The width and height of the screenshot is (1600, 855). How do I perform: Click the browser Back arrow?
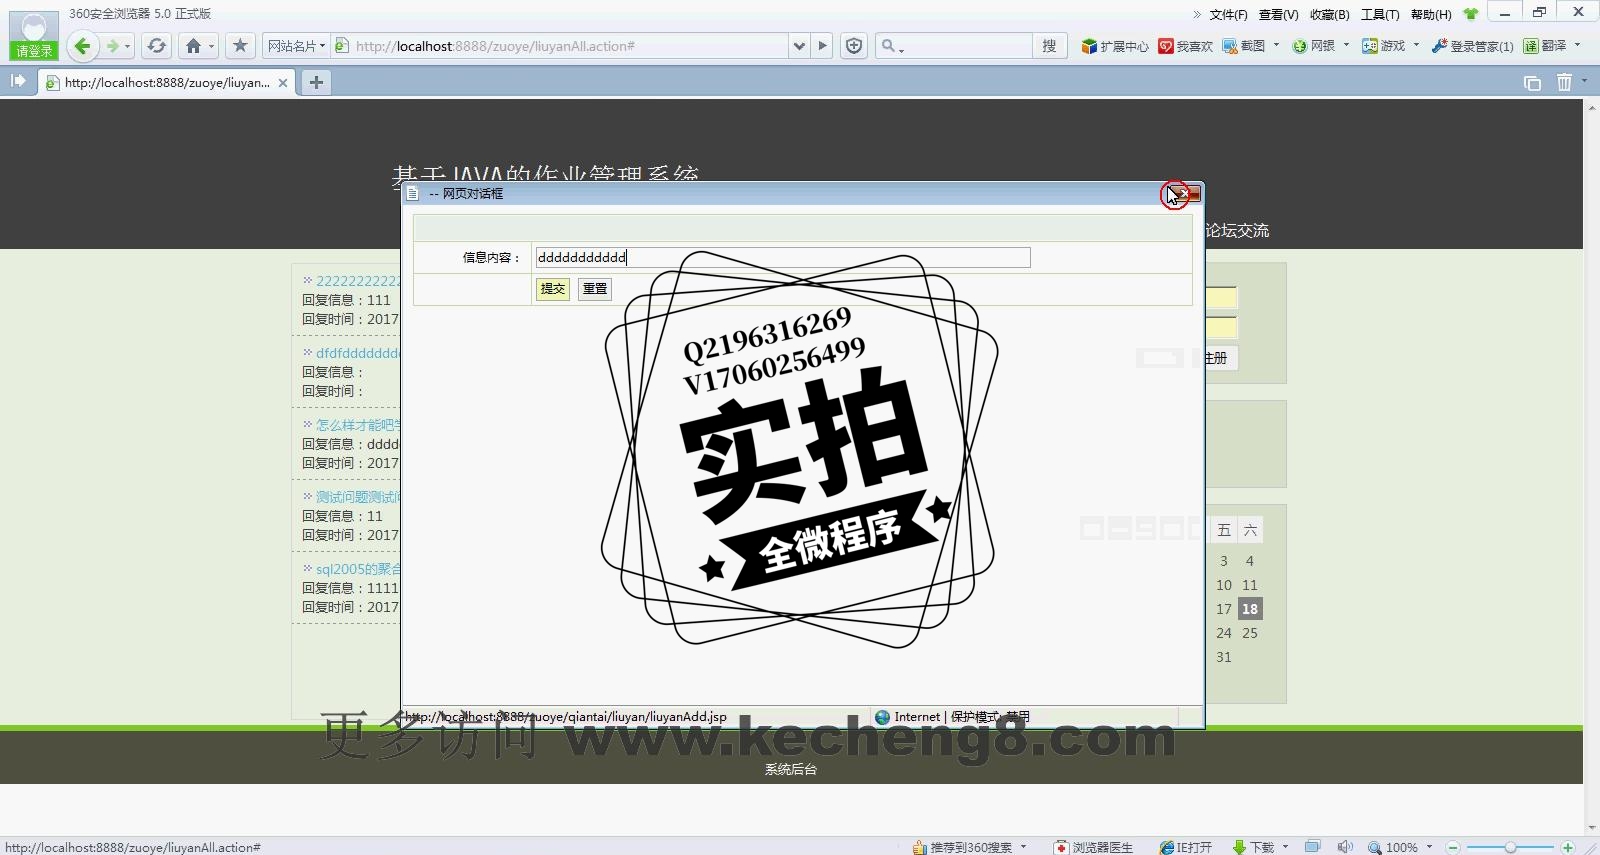83,46
